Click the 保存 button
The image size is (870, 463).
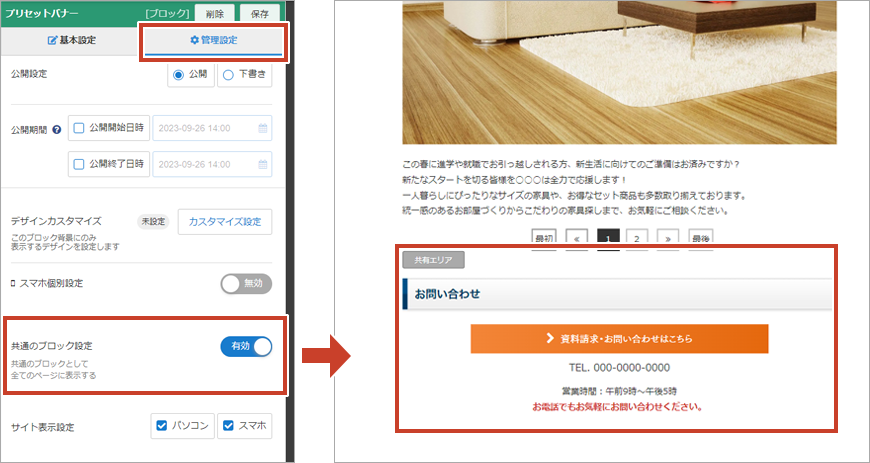coord(261,14)
